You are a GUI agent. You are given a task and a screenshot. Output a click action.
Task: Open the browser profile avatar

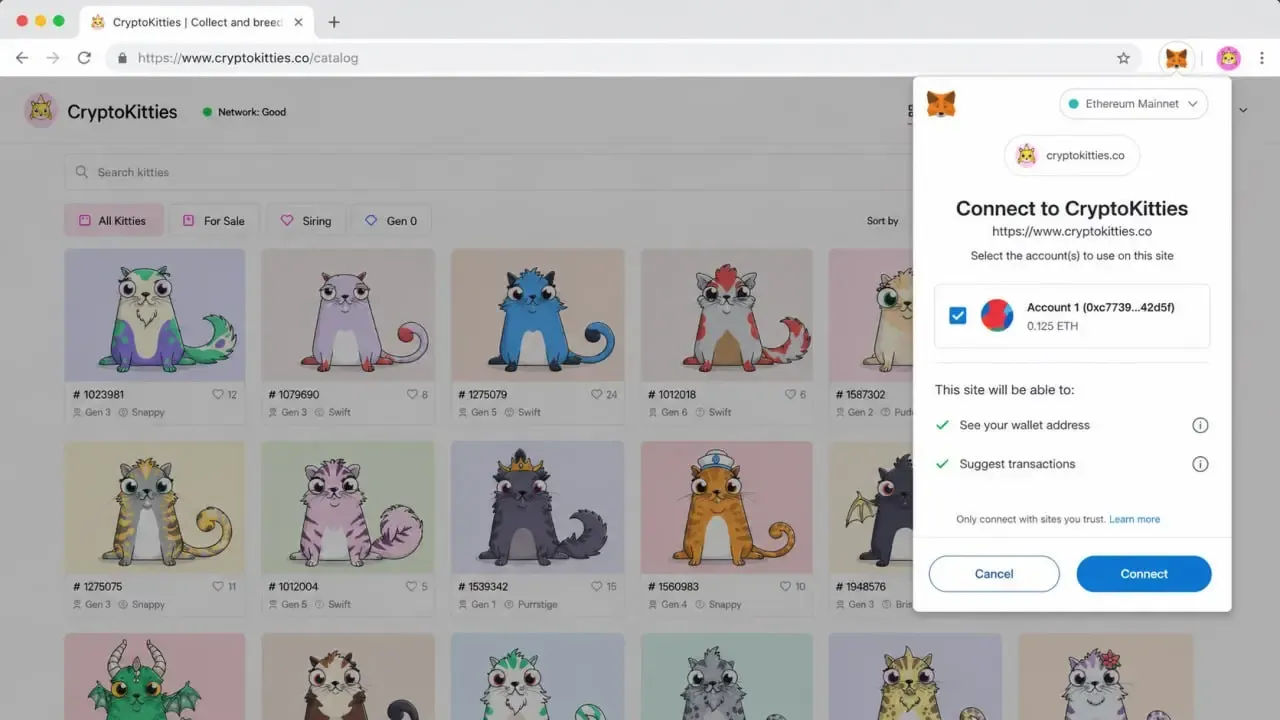click(x=1228, y=58)
